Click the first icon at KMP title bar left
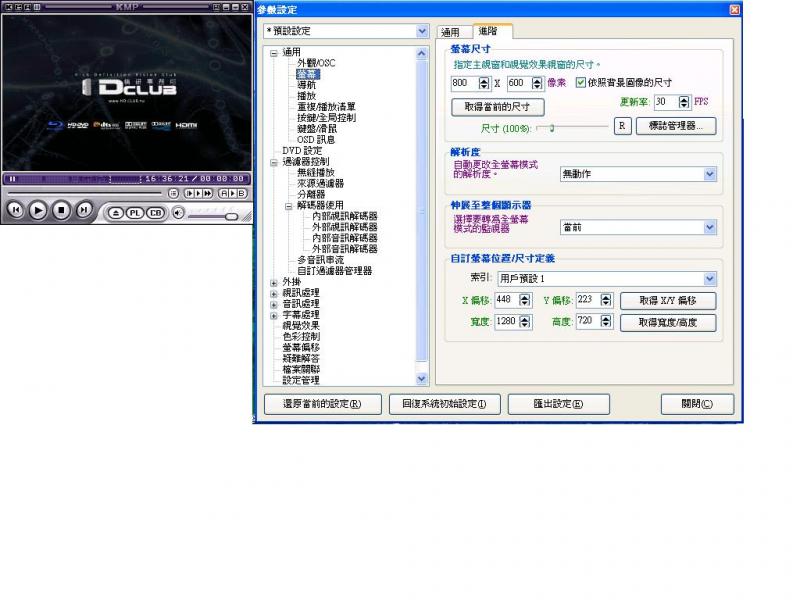This screenshot has width=800, height=600. 8,7
